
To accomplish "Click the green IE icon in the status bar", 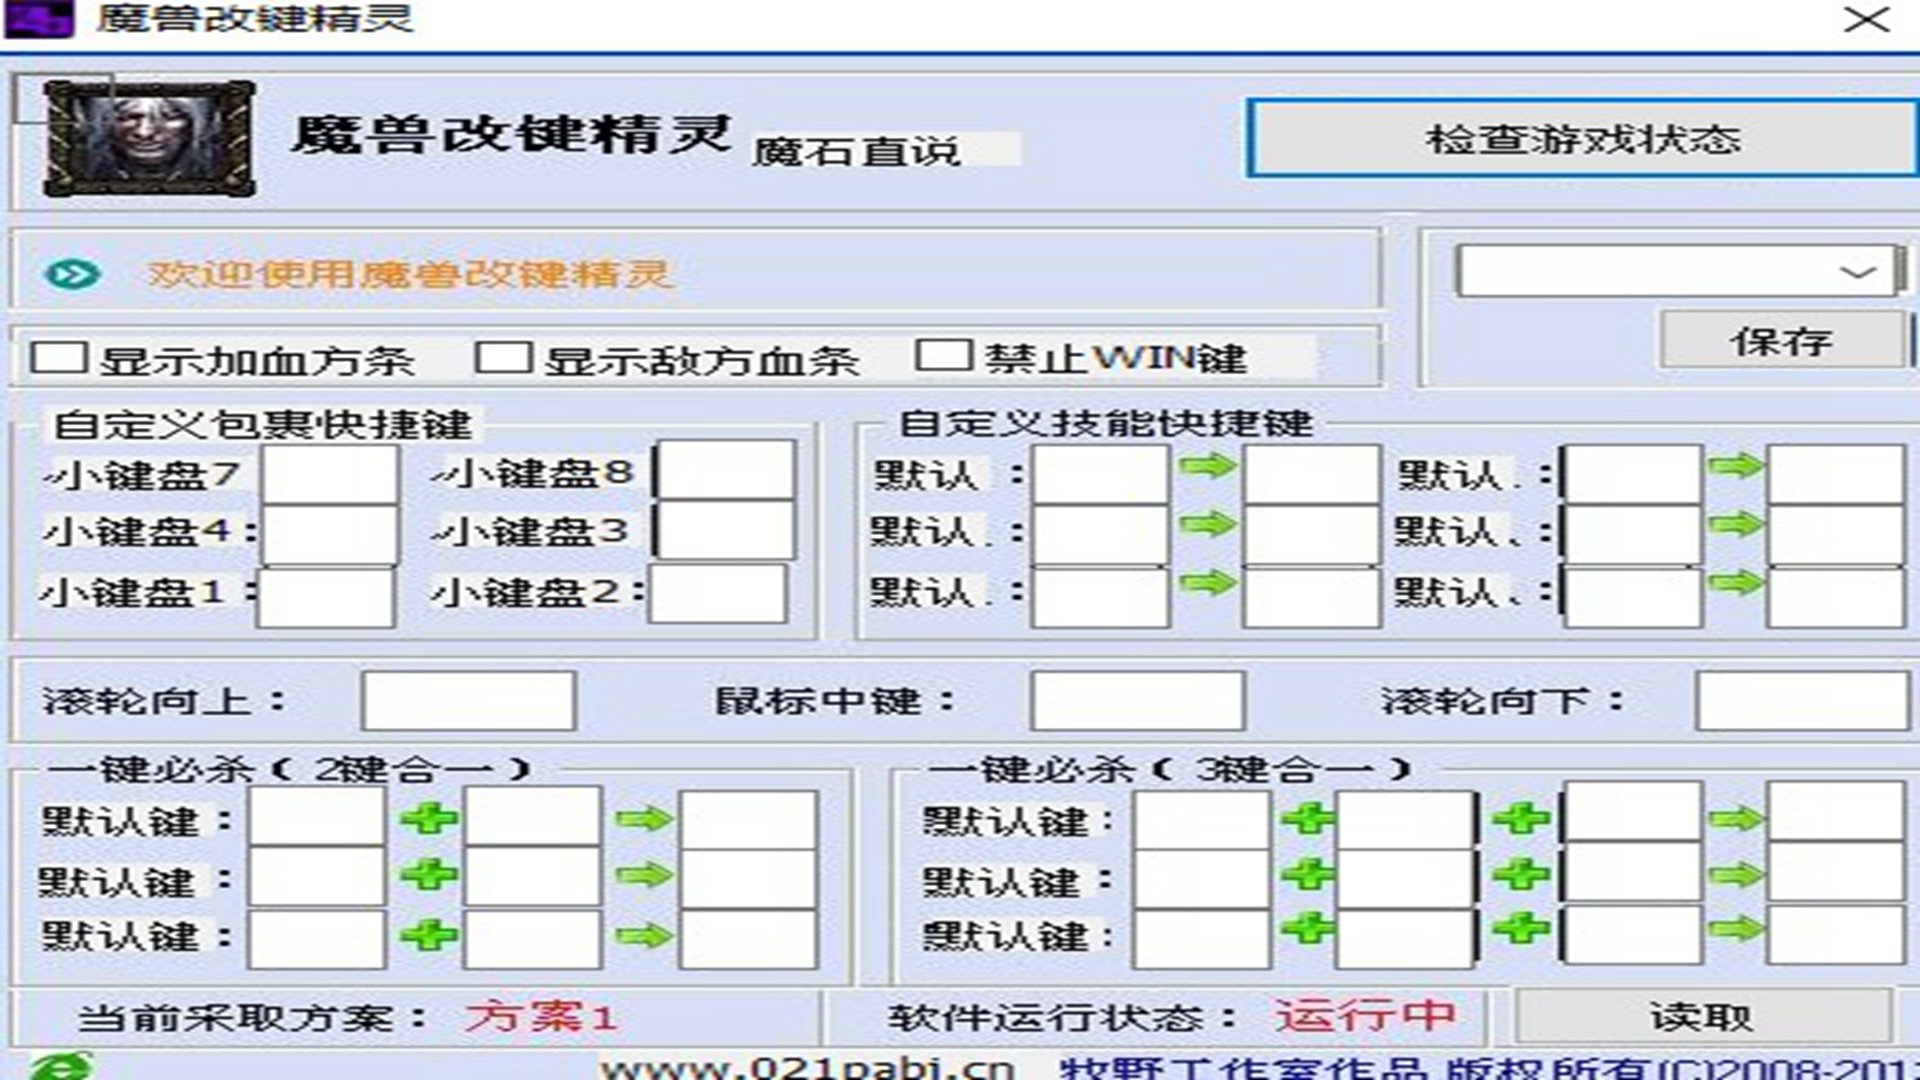I will click(60, 1066).
